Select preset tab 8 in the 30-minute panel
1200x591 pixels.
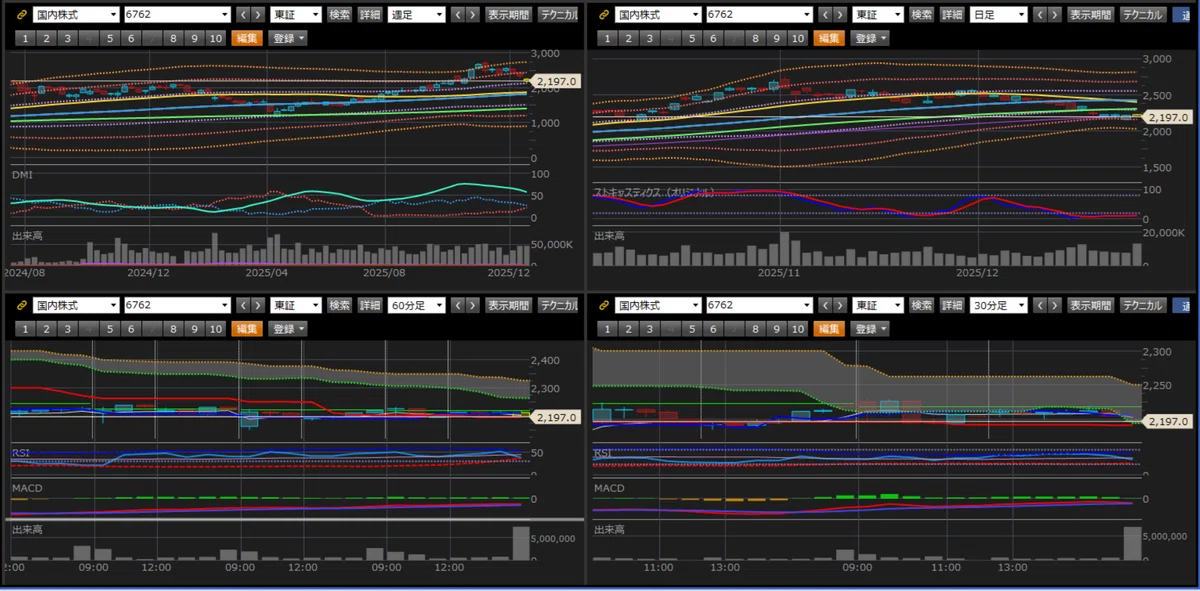click(x=755, y=328)
